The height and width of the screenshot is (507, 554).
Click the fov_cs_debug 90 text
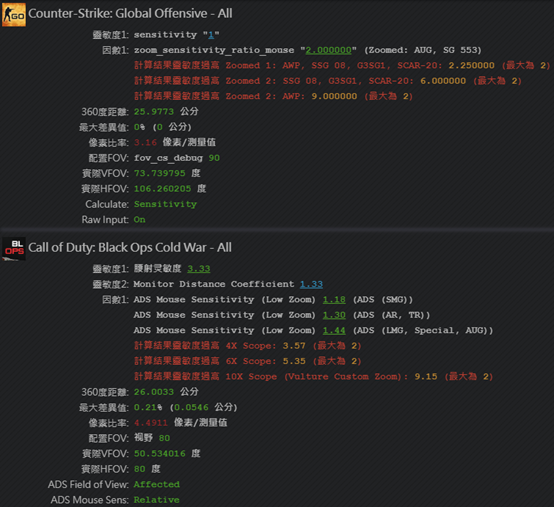[177, 158]
